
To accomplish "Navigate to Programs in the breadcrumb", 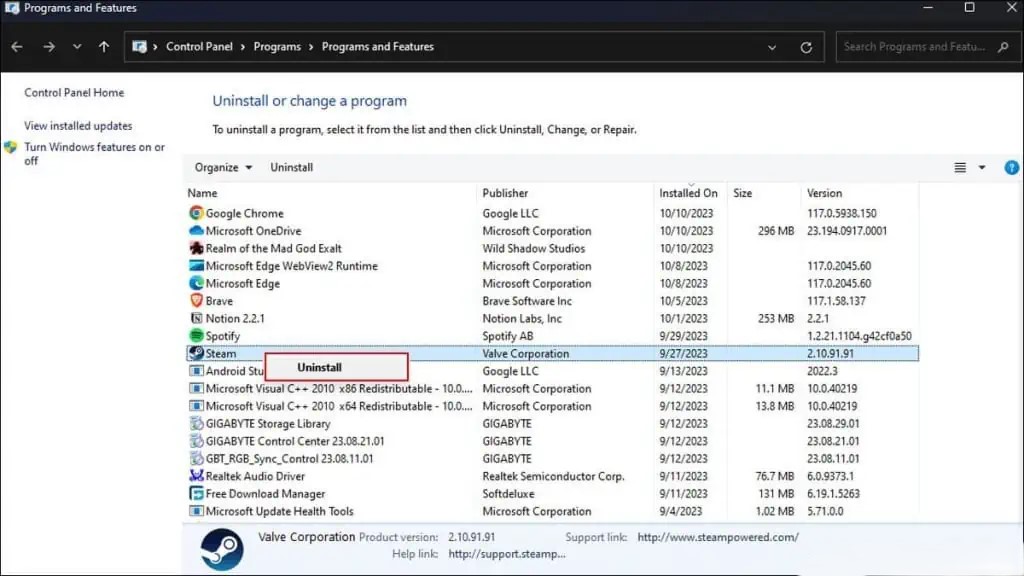I will pos(277,46).
